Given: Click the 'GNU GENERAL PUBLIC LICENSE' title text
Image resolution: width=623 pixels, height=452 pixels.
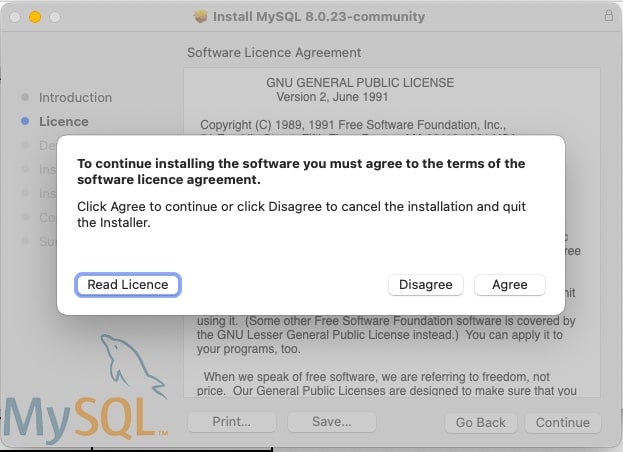Looking at the screenshot, I should (x=360, y=83).
